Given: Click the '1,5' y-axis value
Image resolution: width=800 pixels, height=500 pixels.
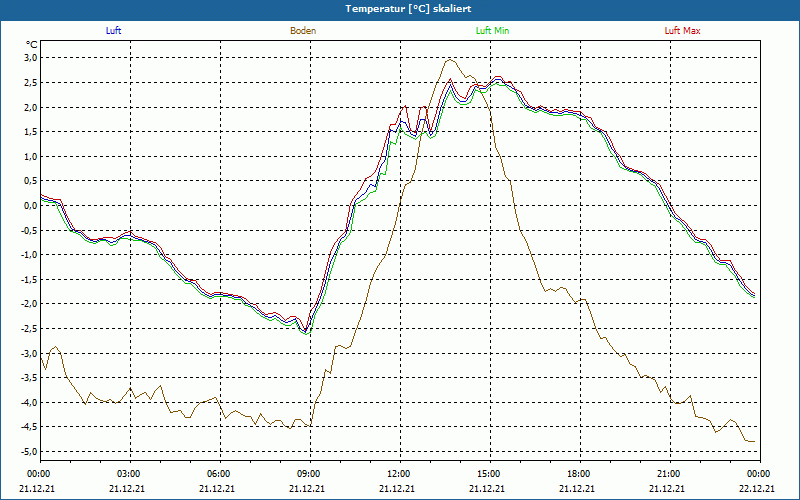Looking at the screenshot, I should (x=31, y=132).
